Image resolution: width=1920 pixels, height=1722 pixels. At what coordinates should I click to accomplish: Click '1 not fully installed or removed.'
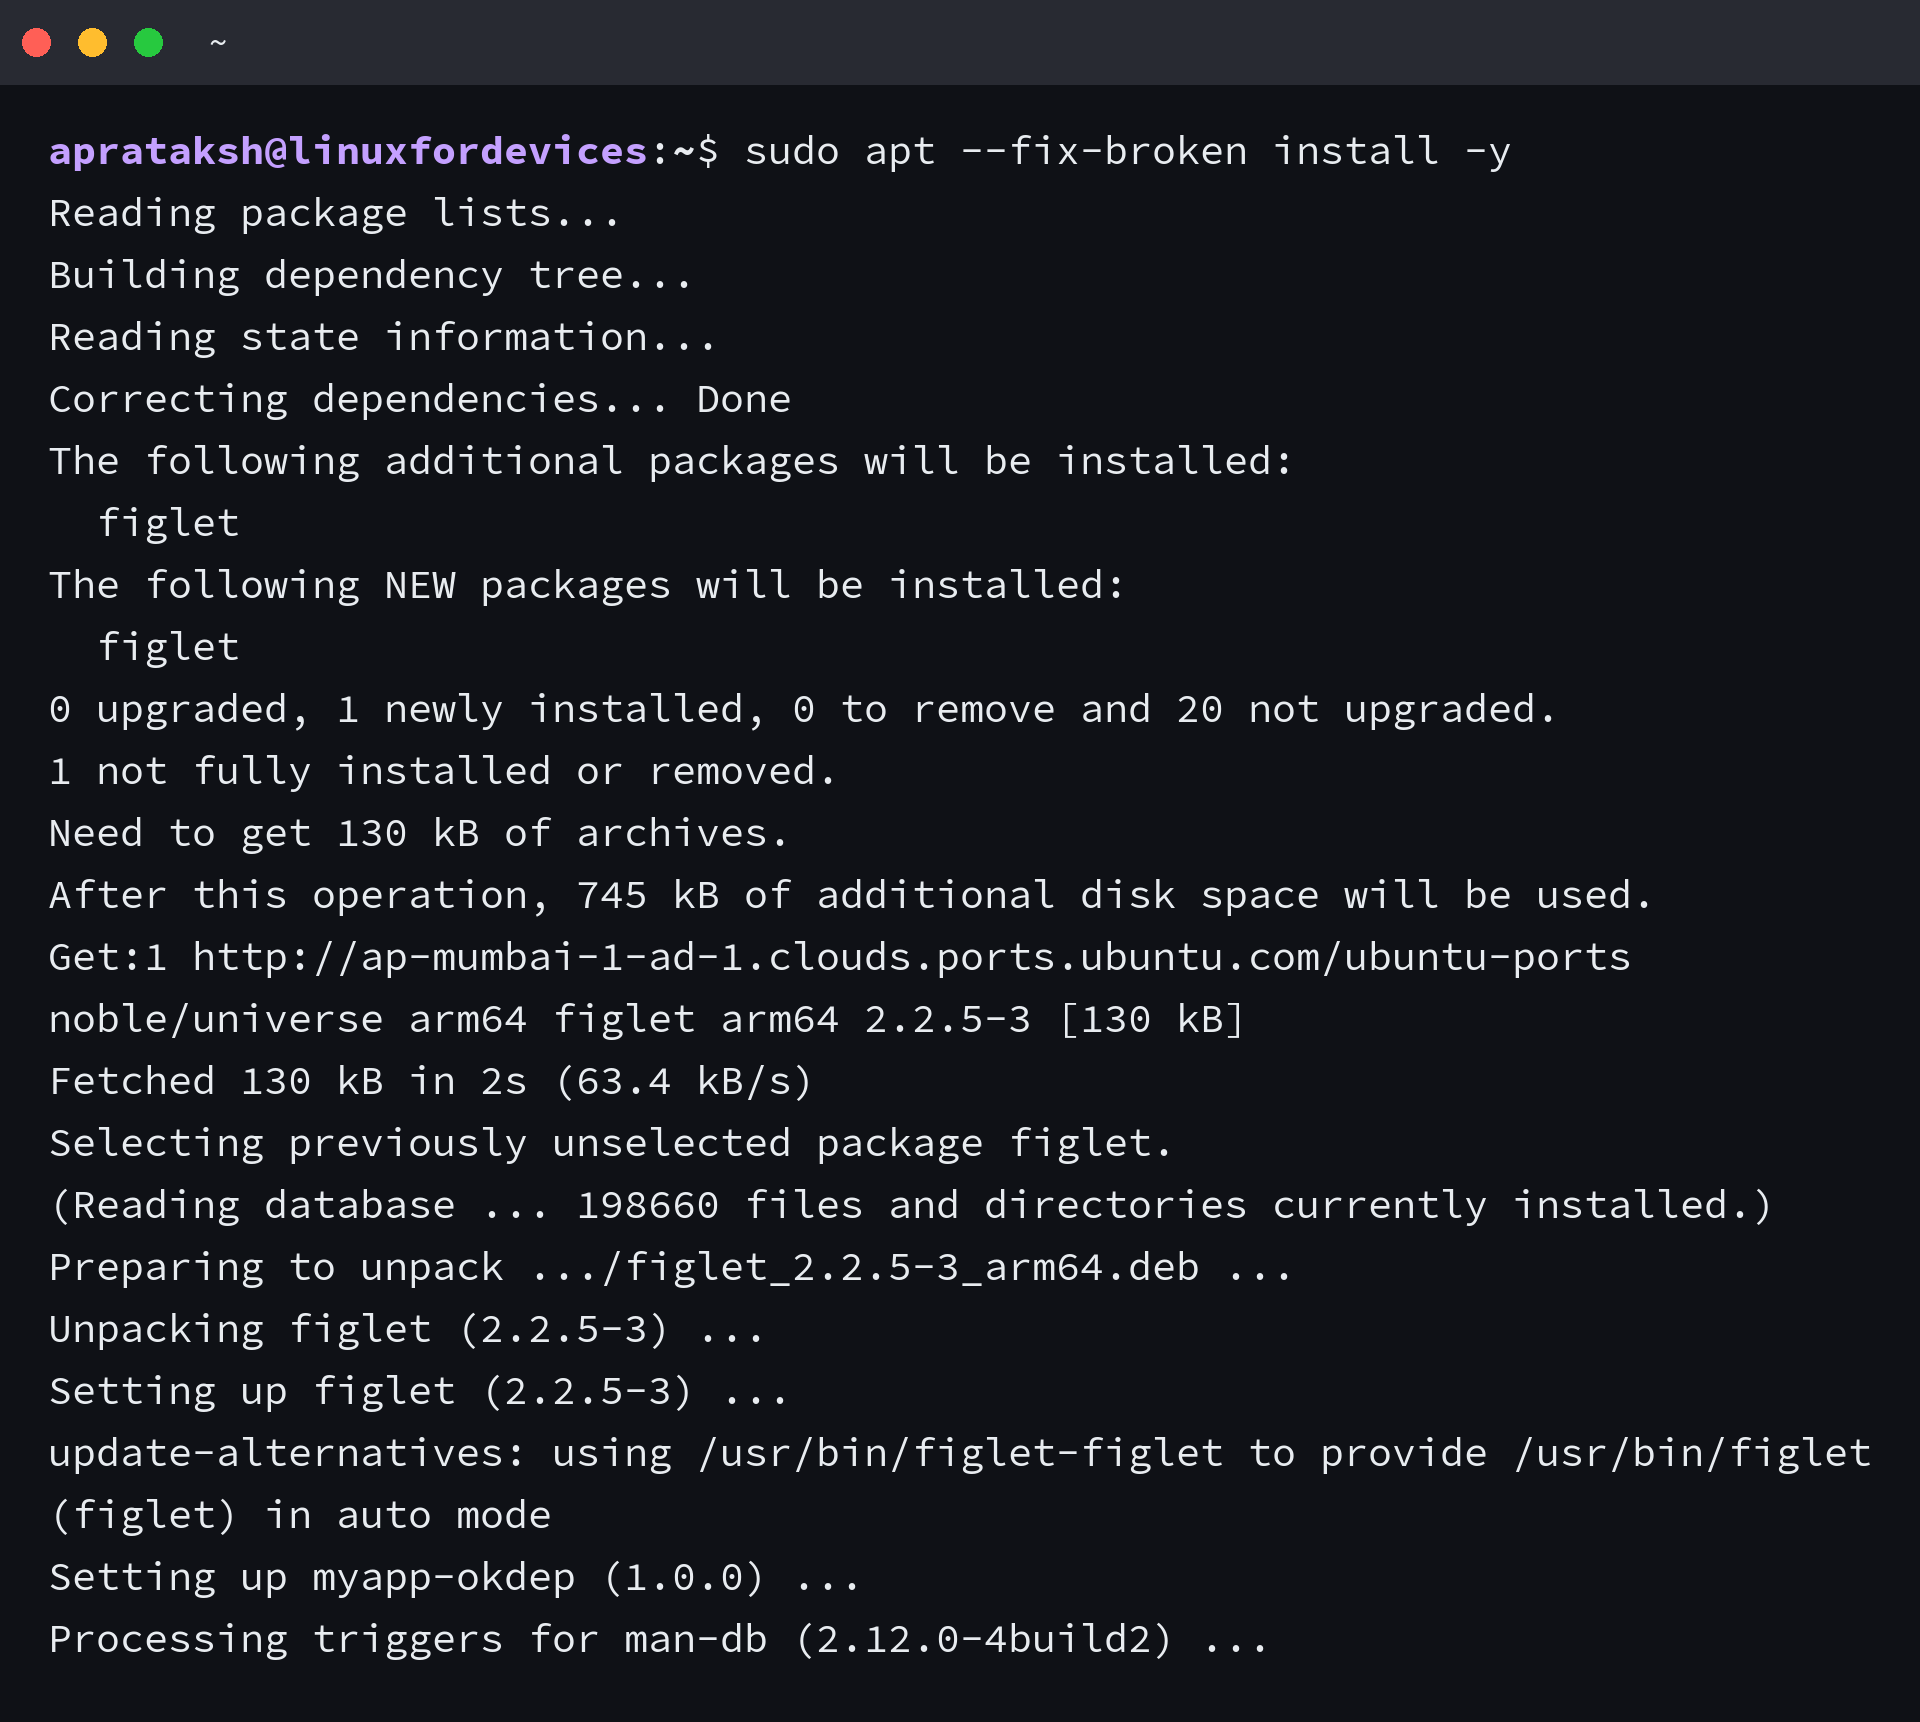(x=442, y=772)
